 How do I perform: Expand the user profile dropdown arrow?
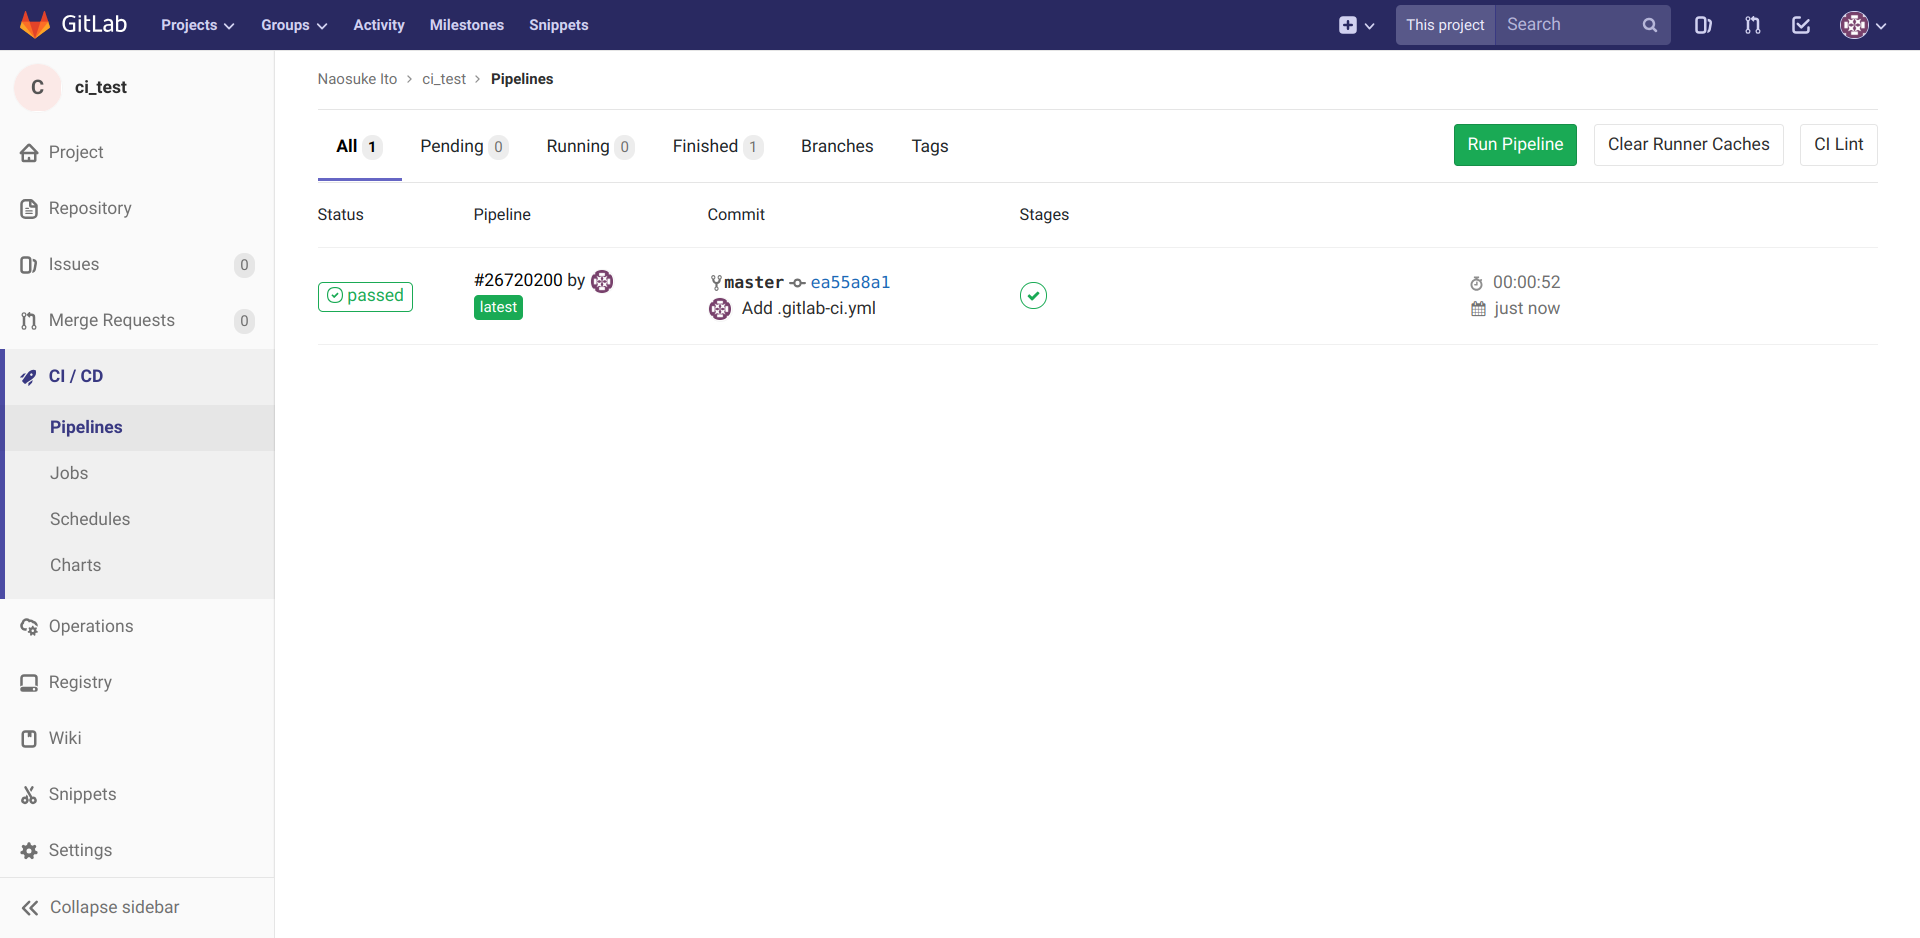click(1881, 26)
